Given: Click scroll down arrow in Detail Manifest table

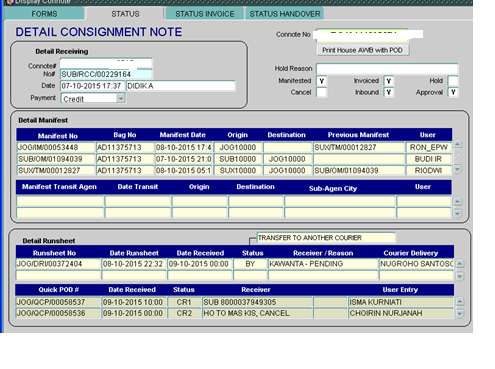Looking at the screenshot, I should pyautogui.click(x=457, y=169).
